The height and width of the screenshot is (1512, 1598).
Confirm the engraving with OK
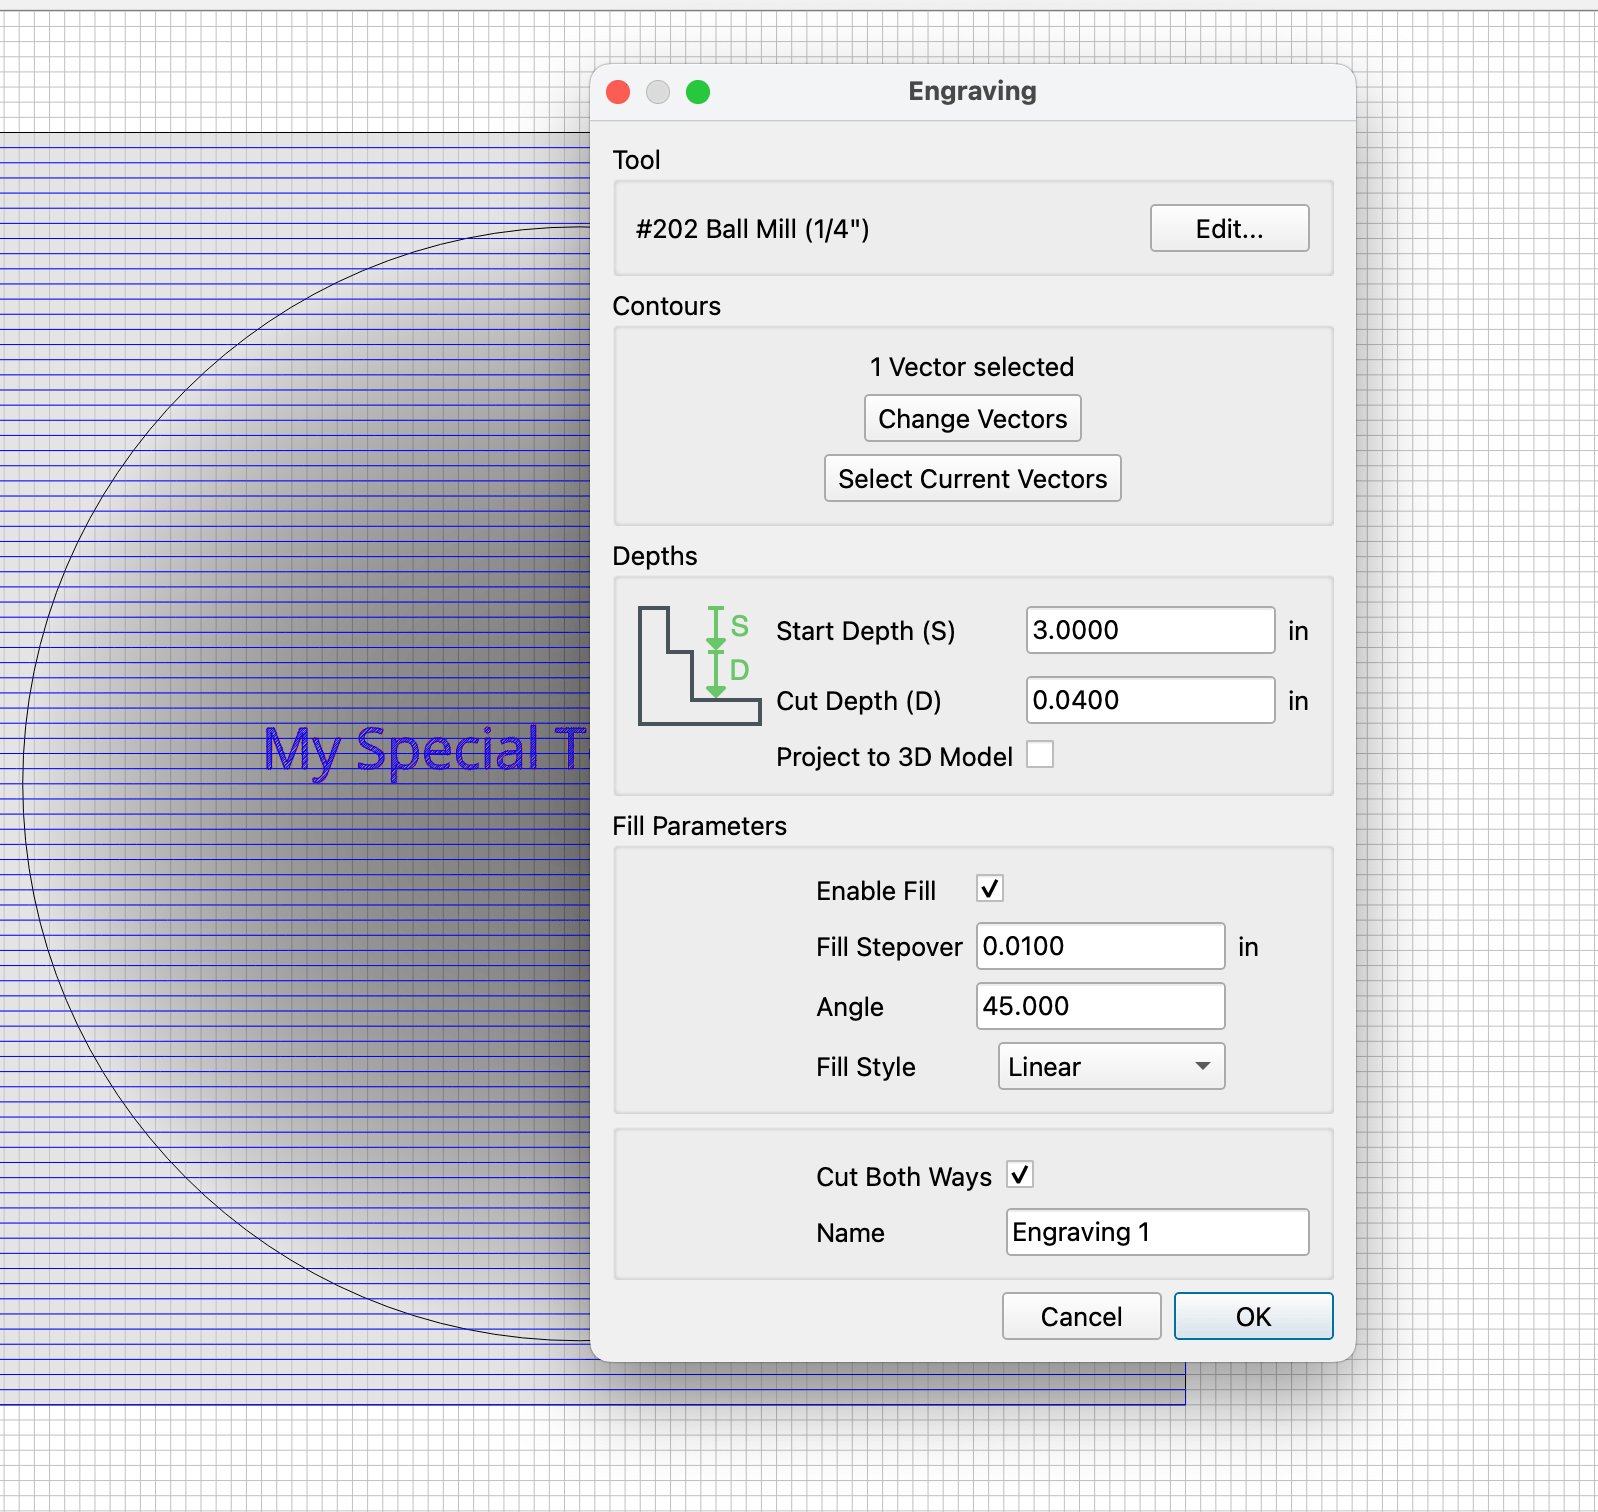pyautogui.click(x=1253, y=1316)
